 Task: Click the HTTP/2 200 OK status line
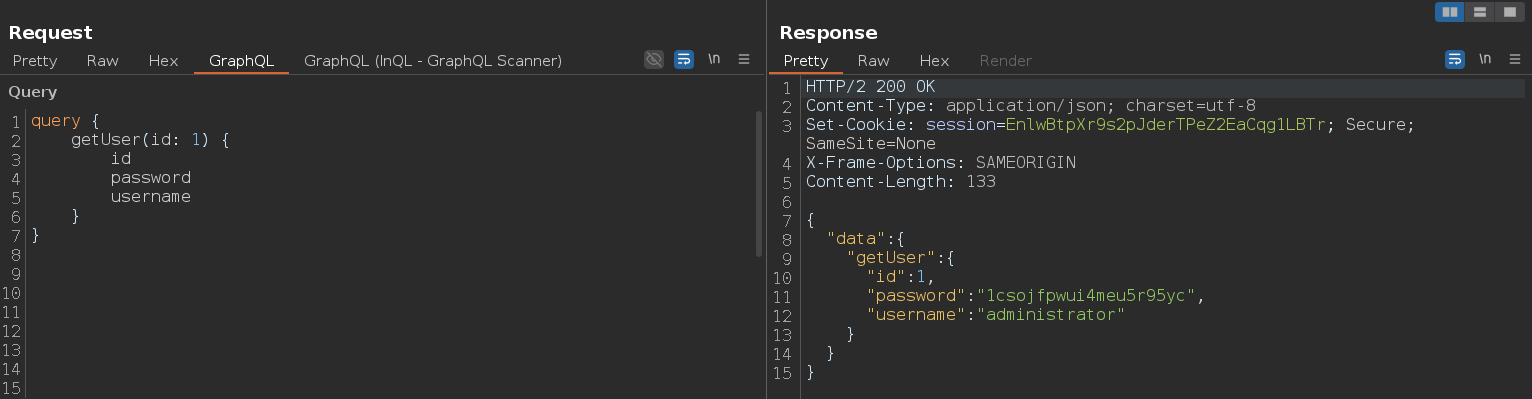[870, 87]
